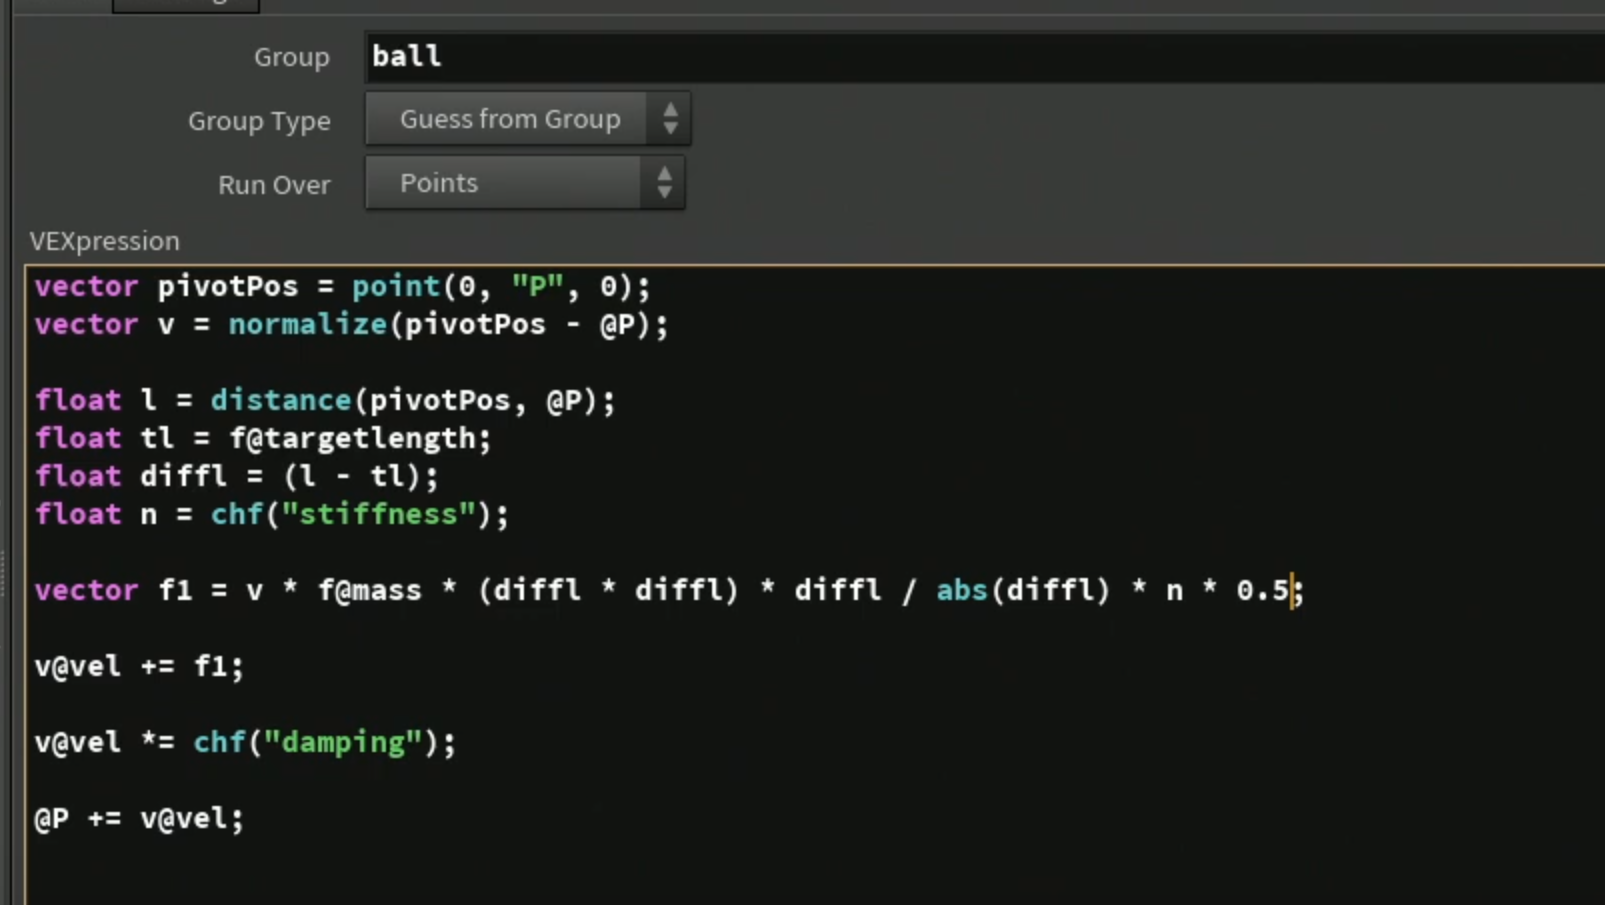Image resolution: width=1605 pixels, height=905 pixels.
Task: Click the f@mass attribute in code
Action: pos(370,591)
